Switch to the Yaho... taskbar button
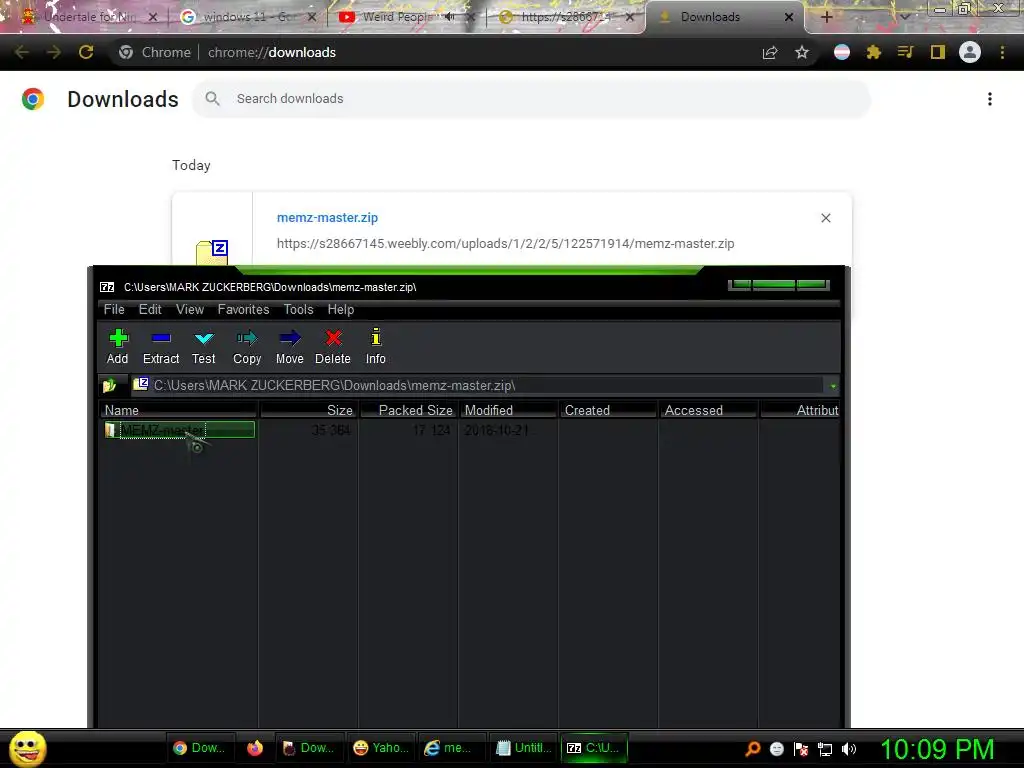Screen dimensions: 1024x768 [x=381, y=748]
